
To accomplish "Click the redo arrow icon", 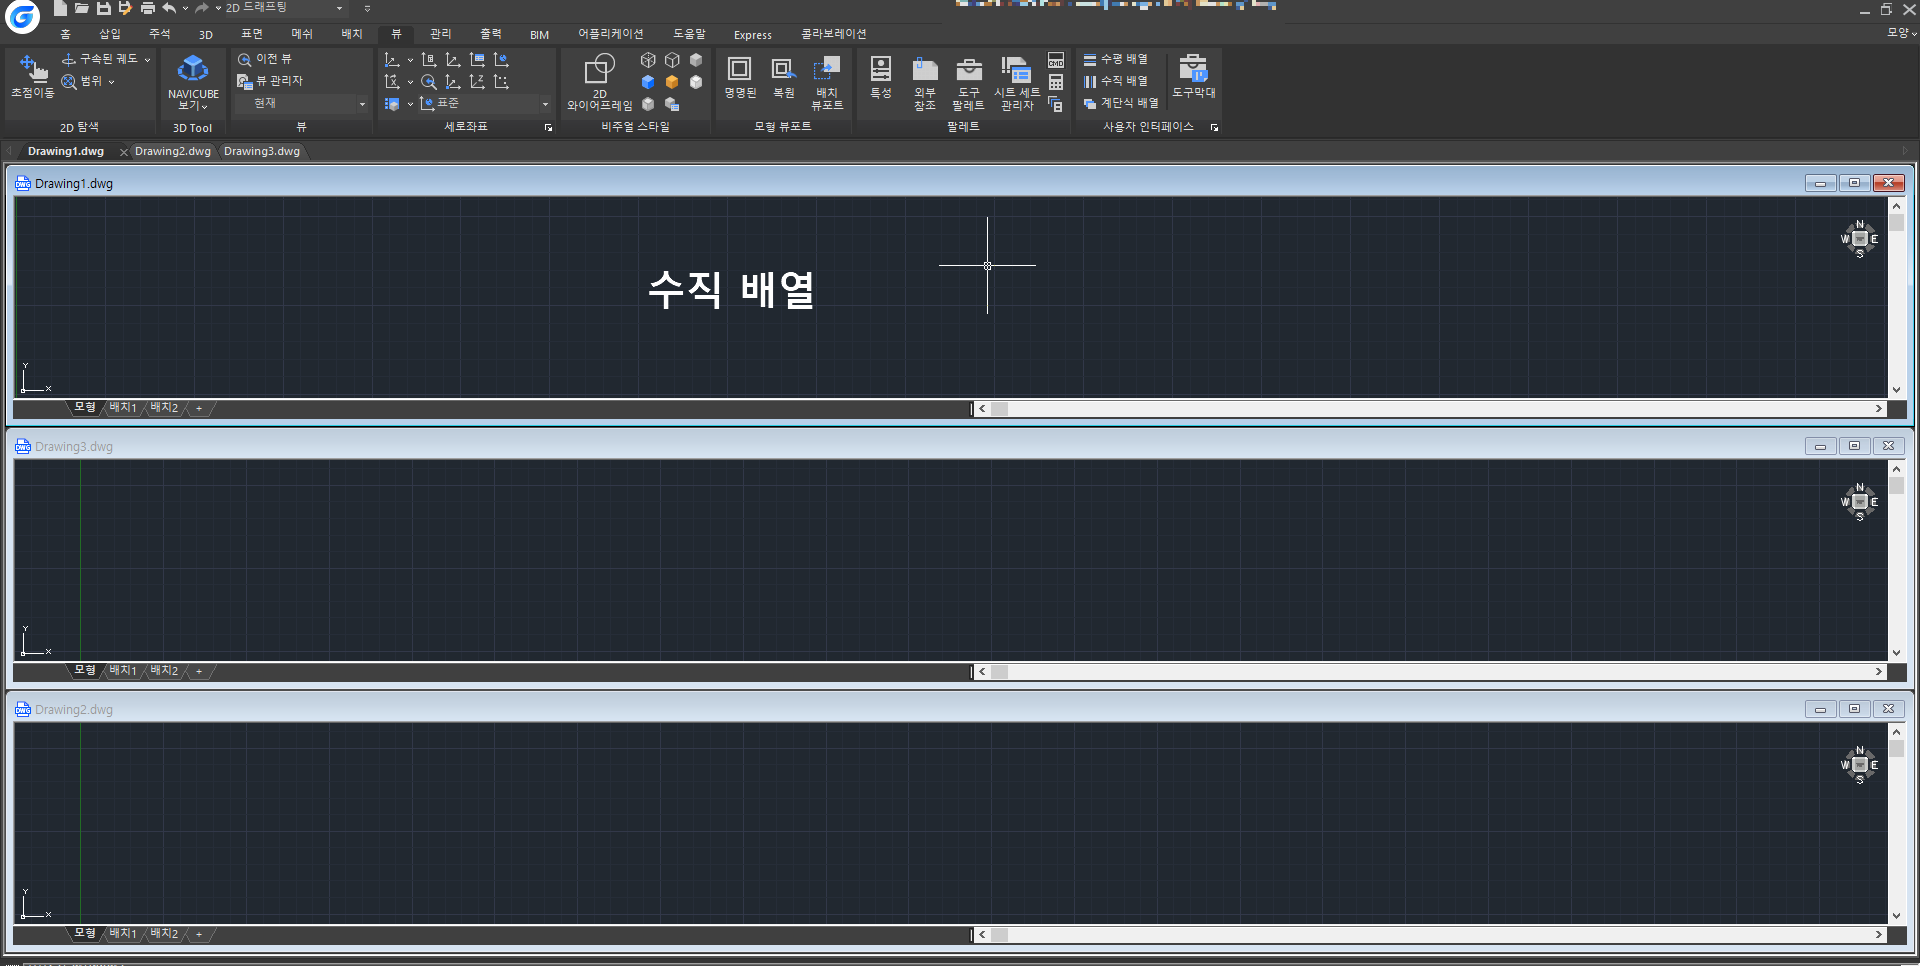I will pos(202,8).
